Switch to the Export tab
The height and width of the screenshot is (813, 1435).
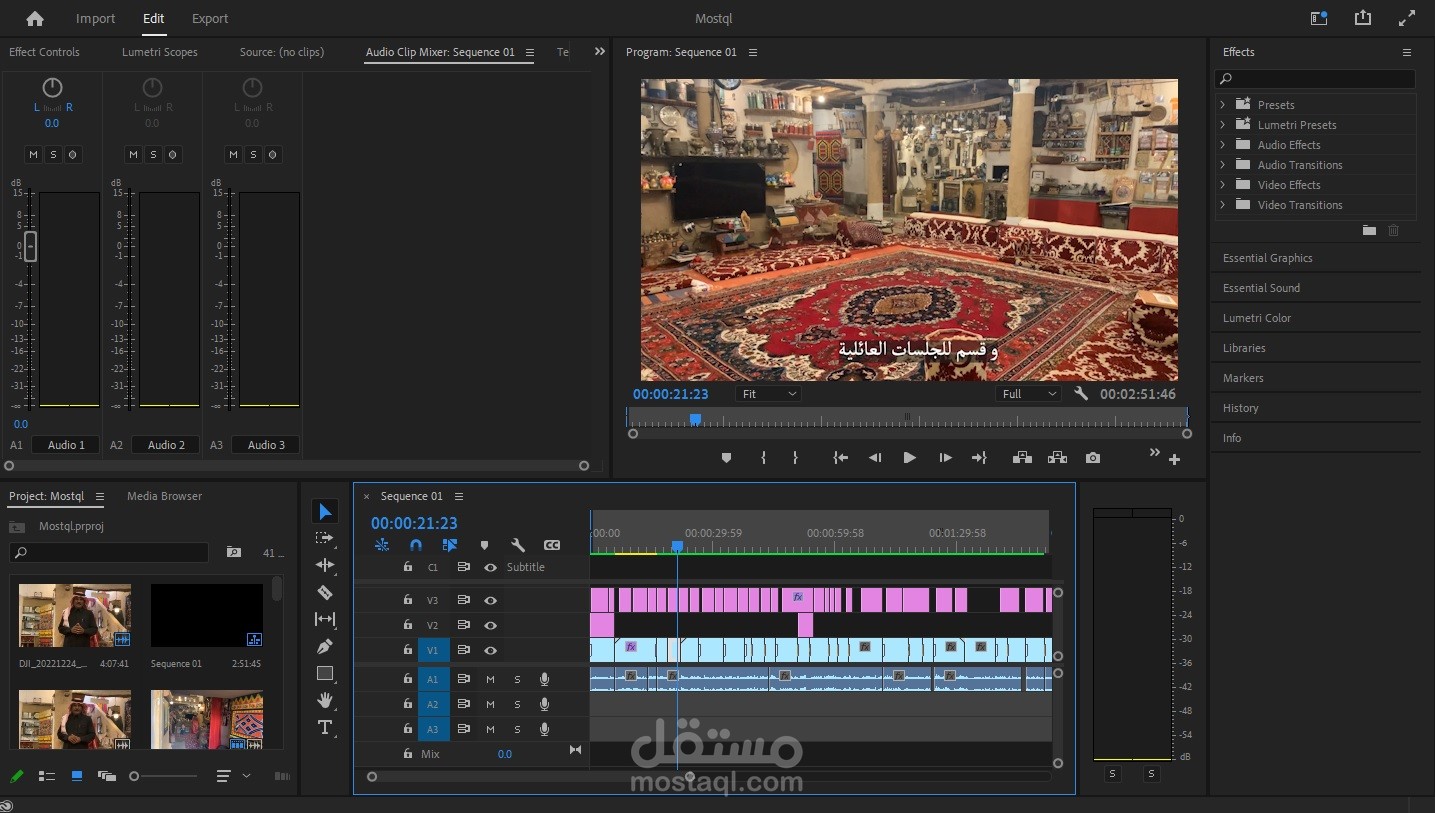pos(210,18)
